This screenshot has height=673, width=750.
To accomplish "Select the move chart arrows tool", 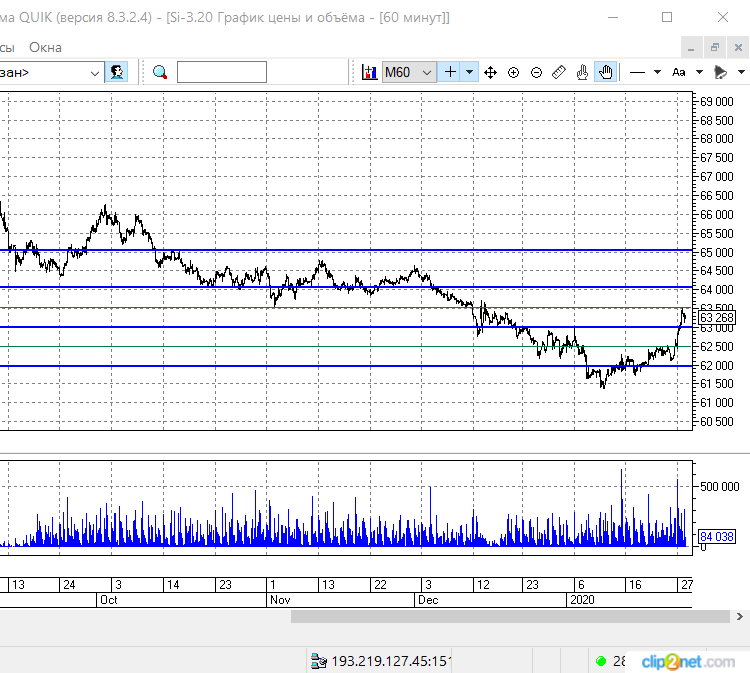I will [x=490, y=73].
